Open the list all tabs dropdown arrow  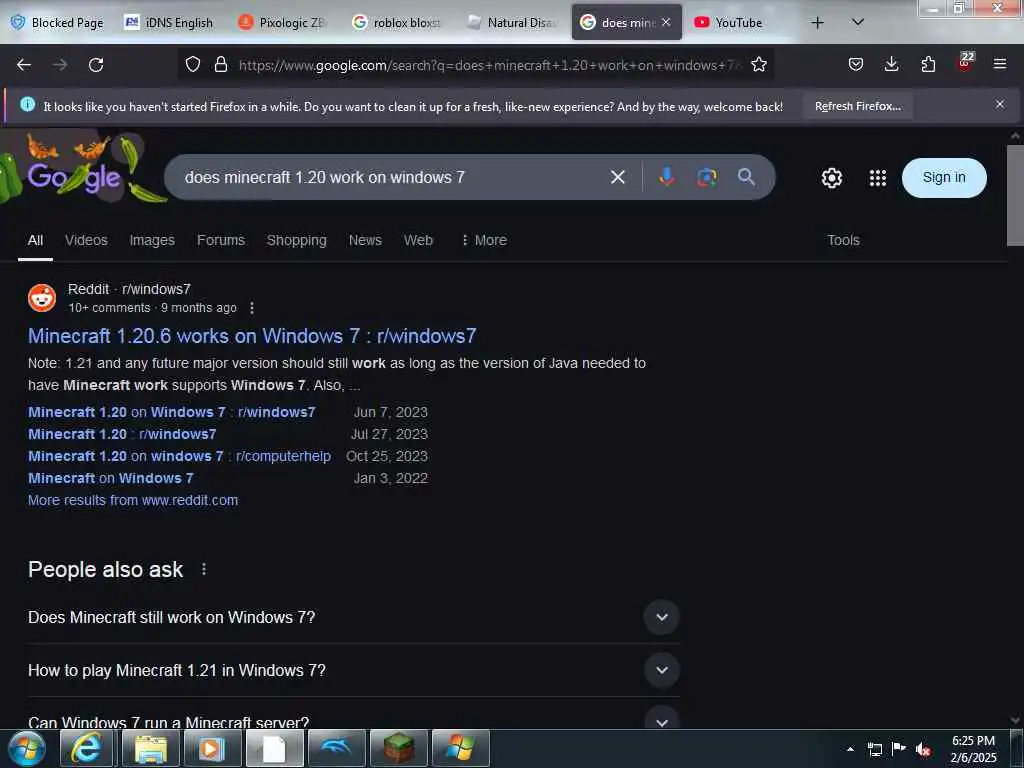click(858, 22)
